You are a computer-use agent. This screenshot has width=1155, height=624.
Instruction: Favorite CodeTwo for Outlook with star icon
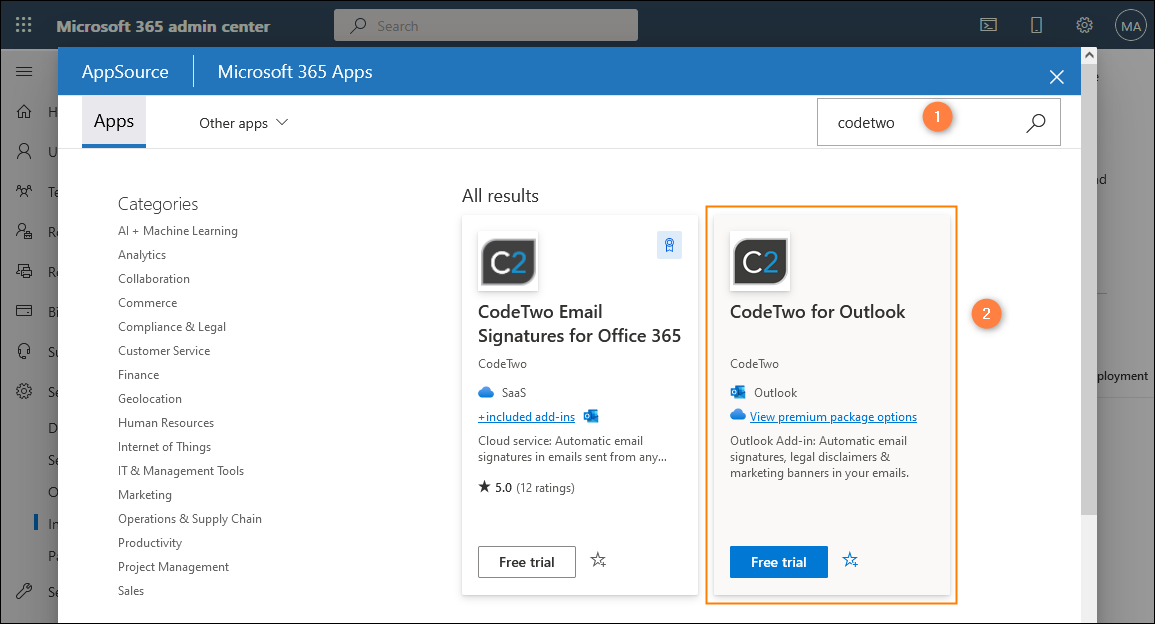click(850, 561)
